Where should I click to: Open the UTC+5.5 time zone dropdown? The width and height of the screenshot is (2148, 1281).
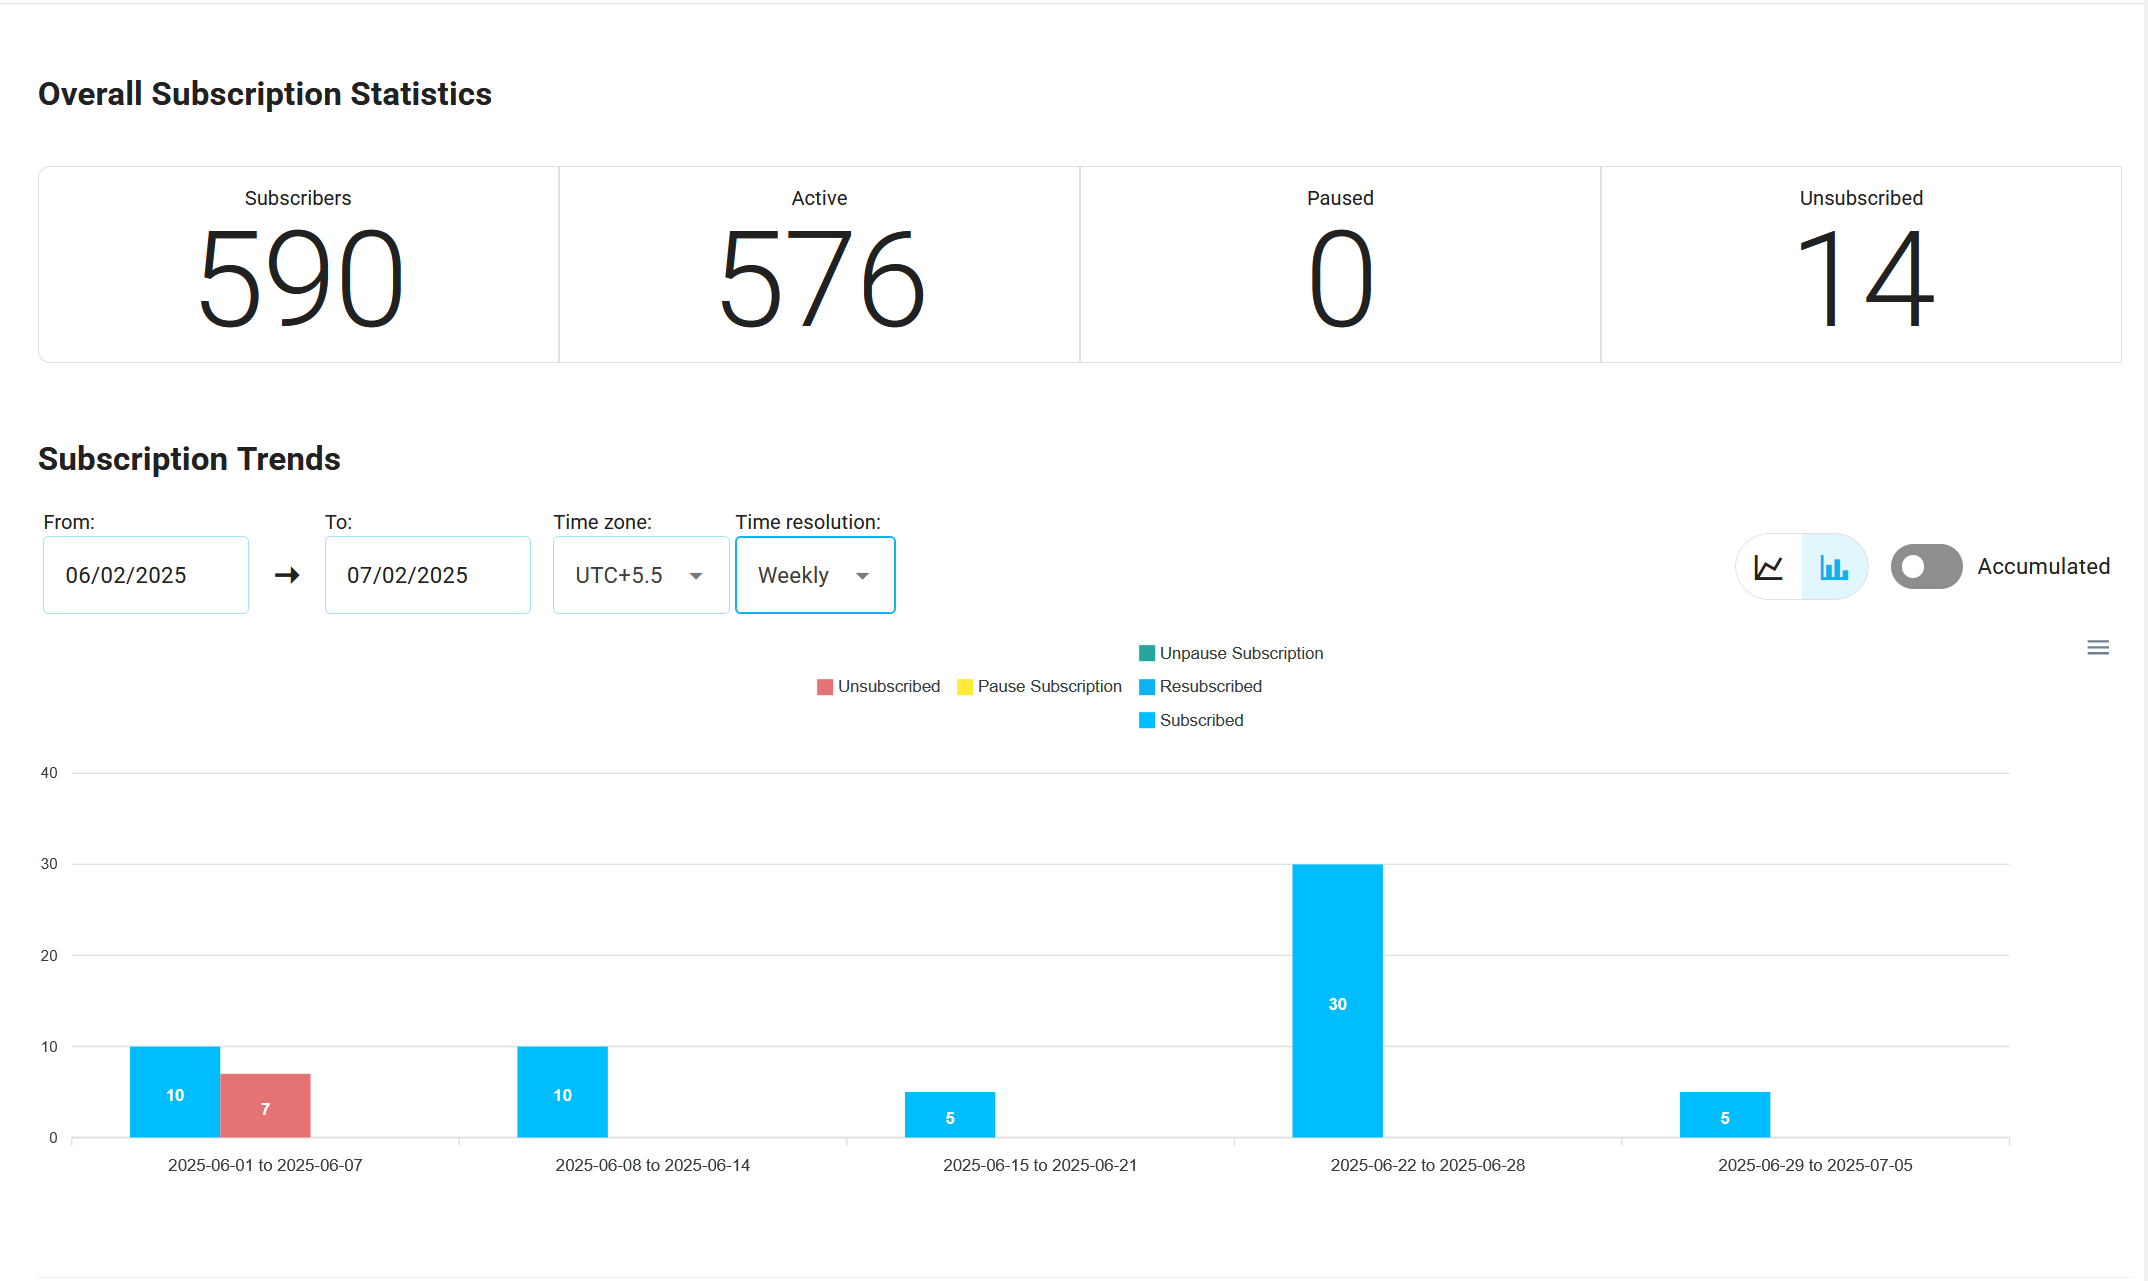coord(640,575)
